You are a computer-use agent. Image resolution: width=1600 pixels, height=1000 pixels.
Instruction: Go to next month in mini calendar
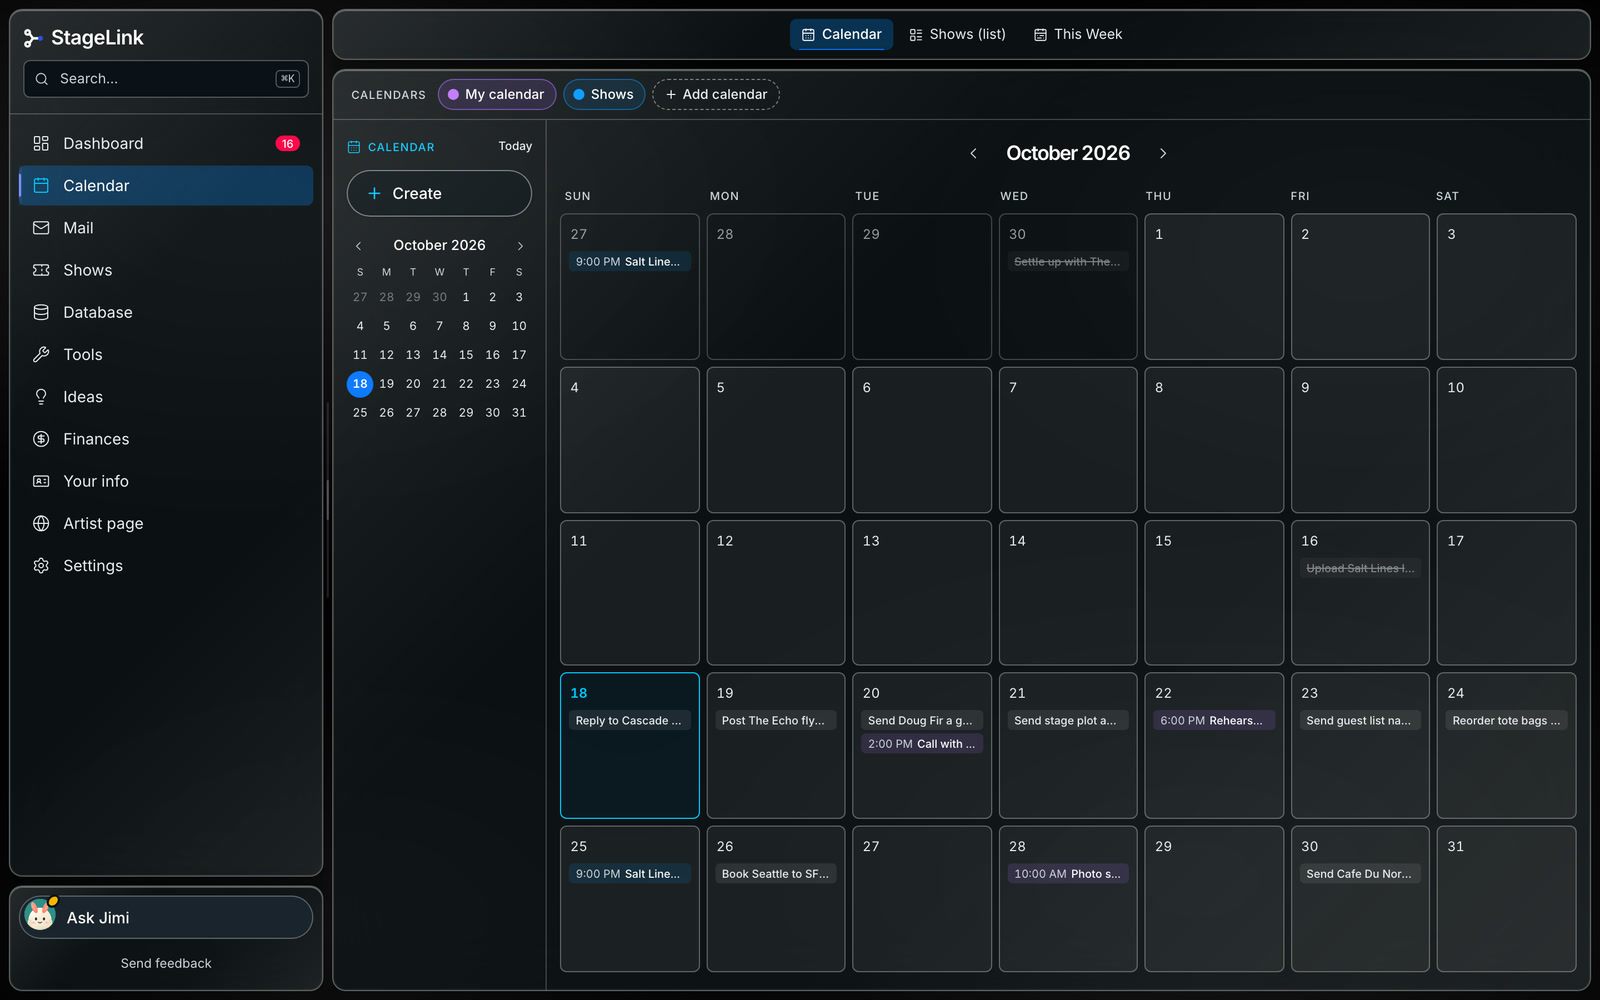click(x=520, y=246)
